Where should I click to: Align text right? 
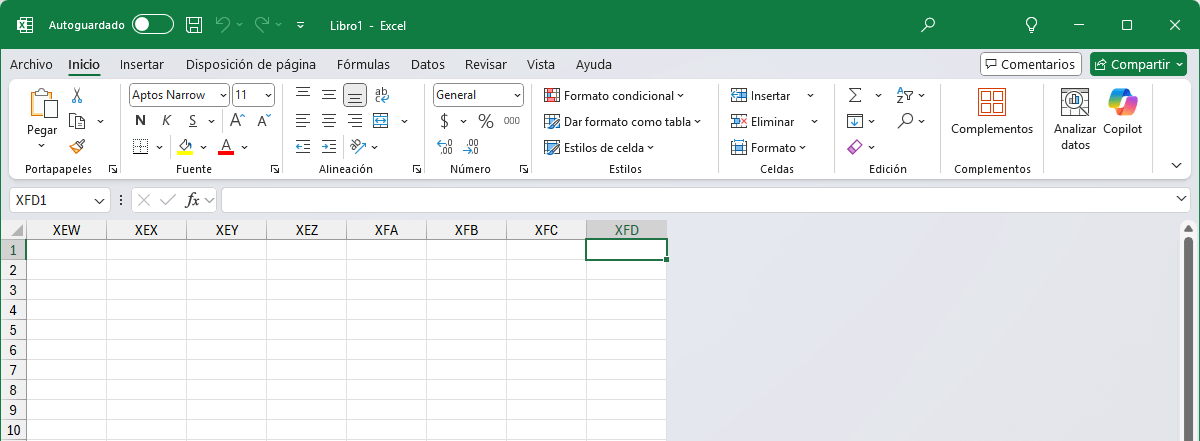tap(355, 121)
